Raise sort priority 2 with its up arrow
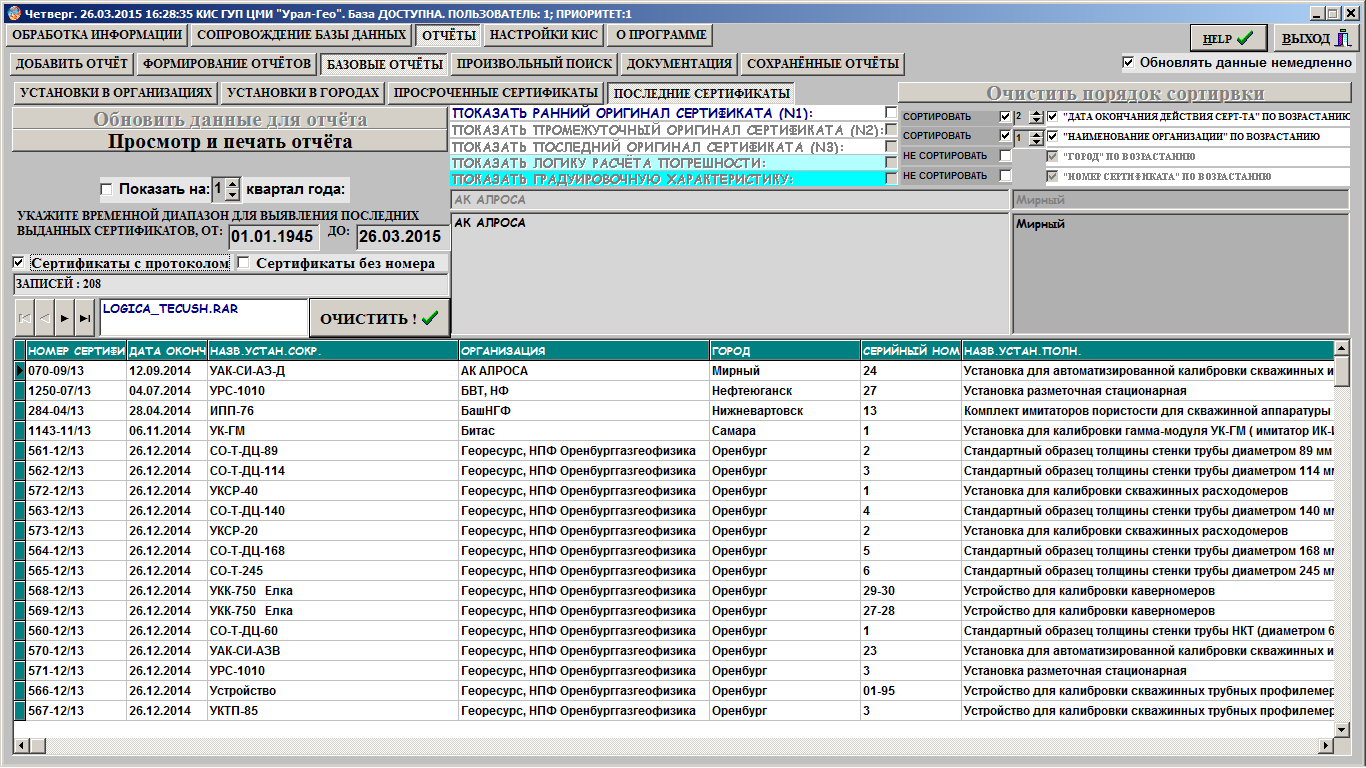 [1036, 113]
